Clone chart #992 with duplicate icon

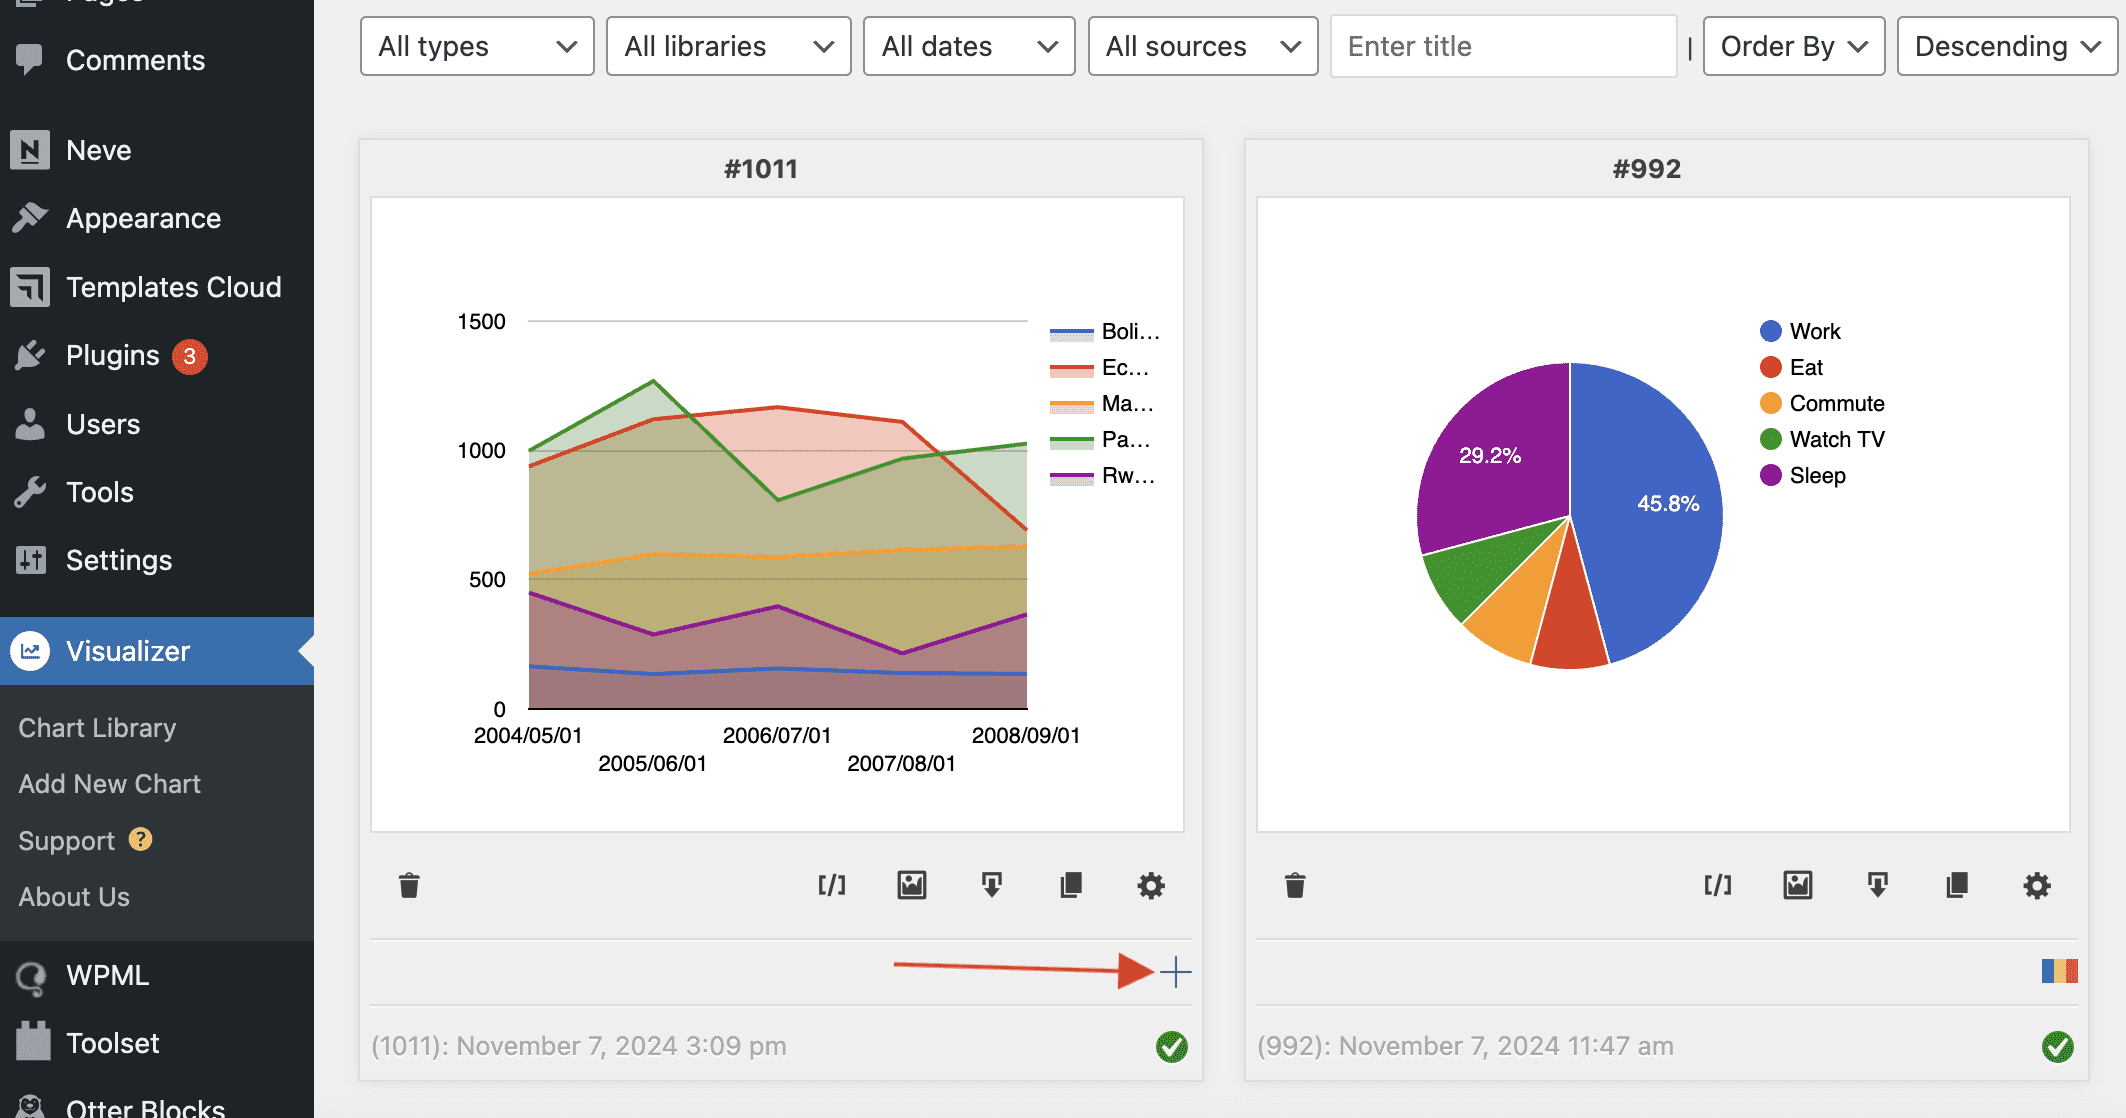point(1957,885)
